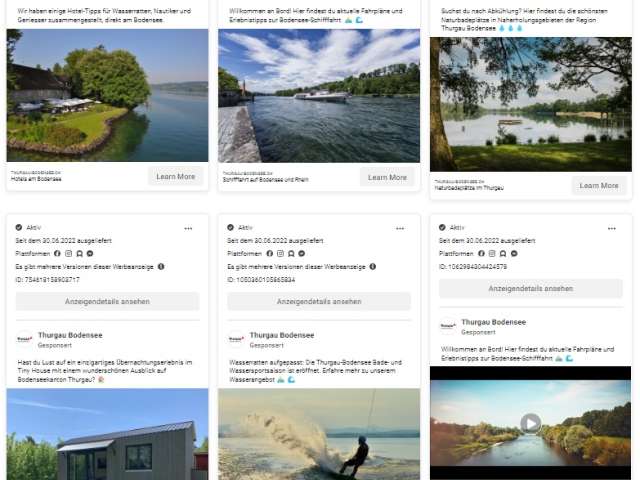The width and height of the screenshot is (640, 480).
Task: Click Learn More on Naturbadeplätze ad
Action: [599, 186]
